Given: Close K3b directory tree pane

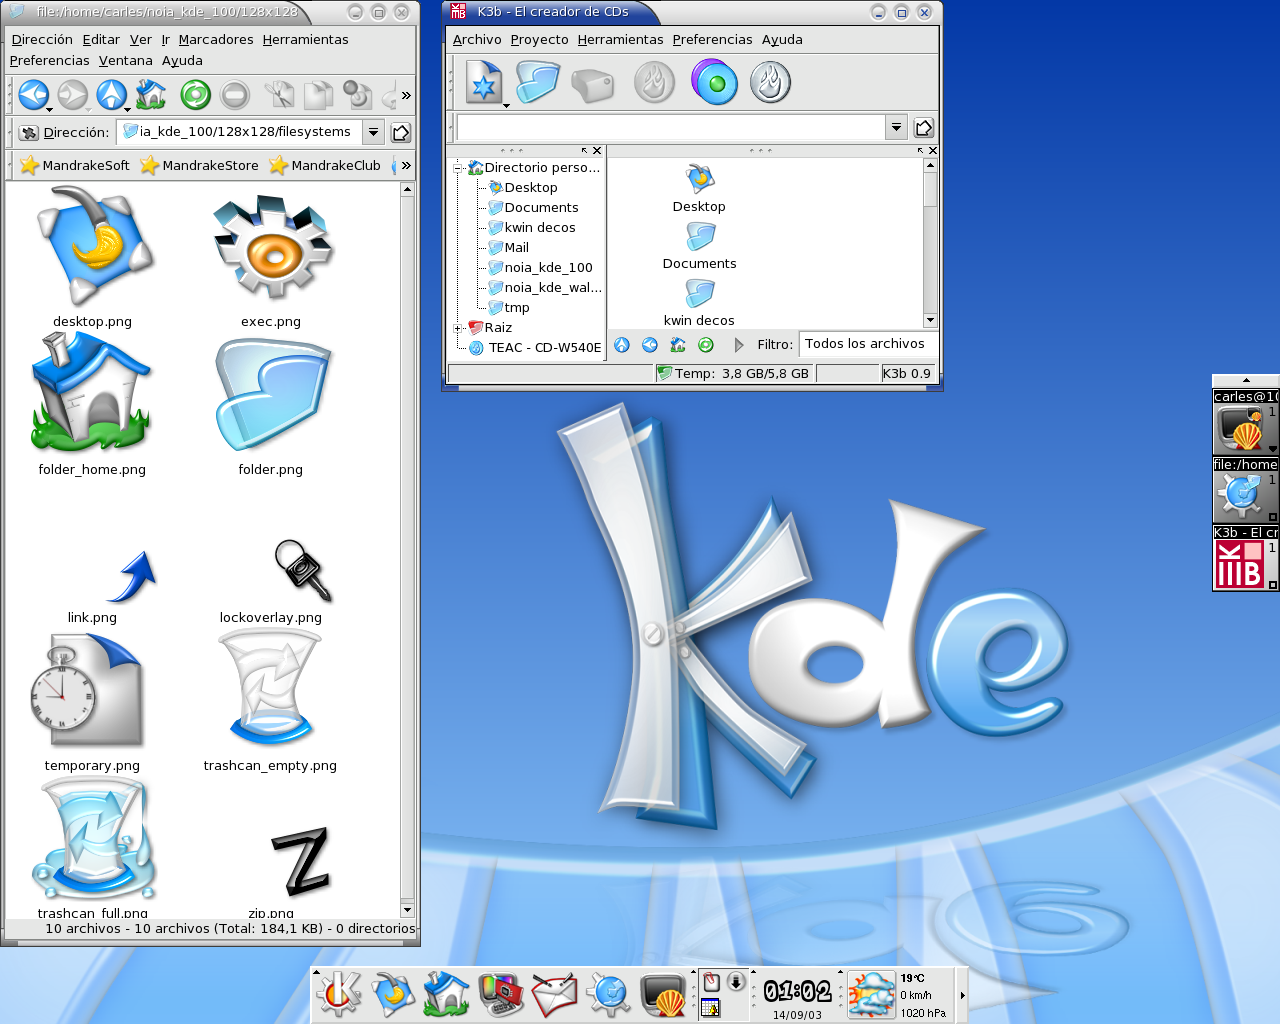Looking at the screenshot, I should tap(597, 151).
